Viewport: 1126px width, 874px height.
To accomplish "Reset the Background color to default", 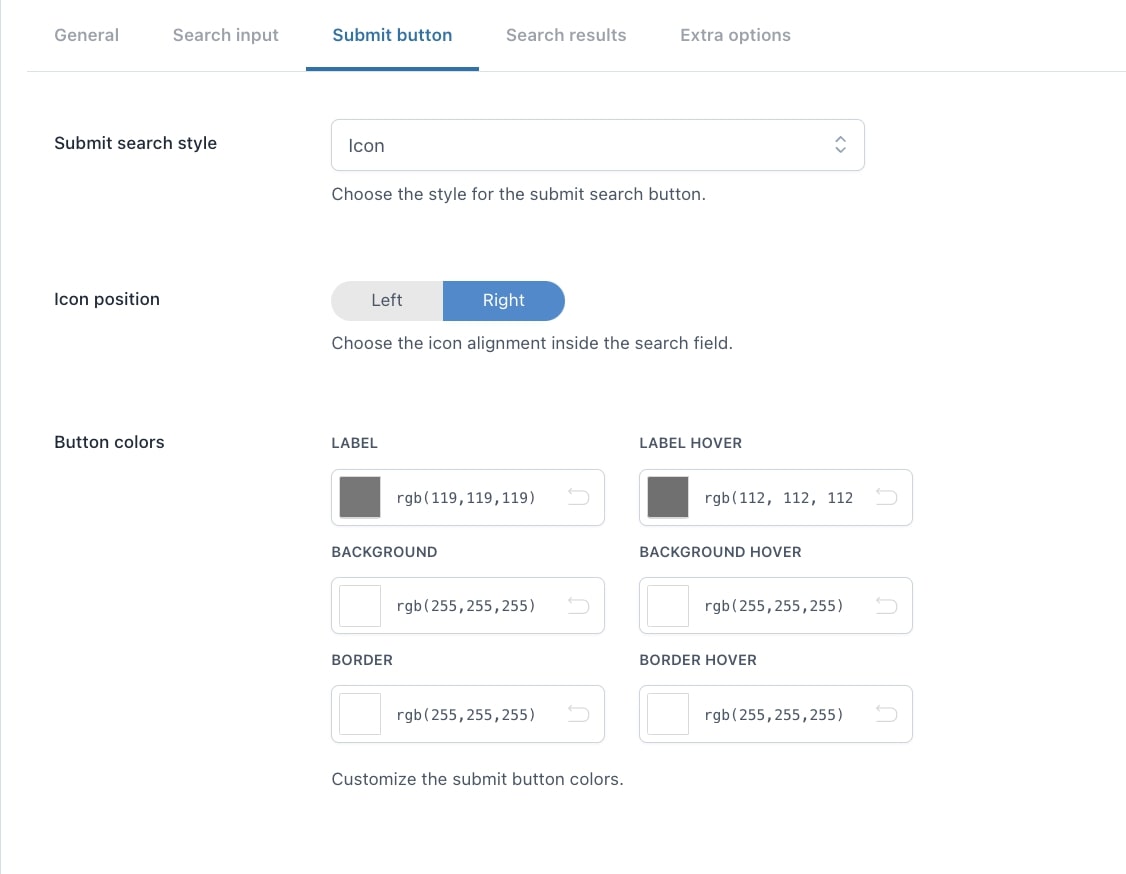I will point(578,605).
